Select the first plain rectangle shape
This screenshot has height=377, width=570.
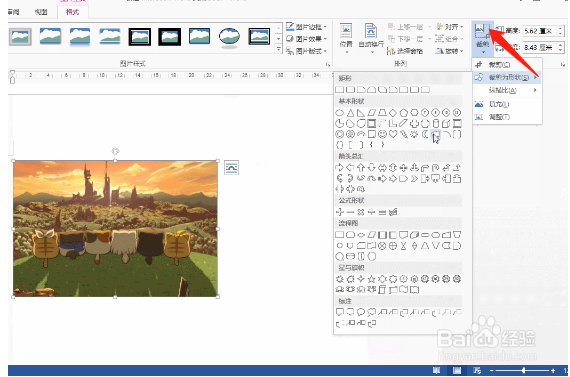pyautogui.click(x=340, y=89)
